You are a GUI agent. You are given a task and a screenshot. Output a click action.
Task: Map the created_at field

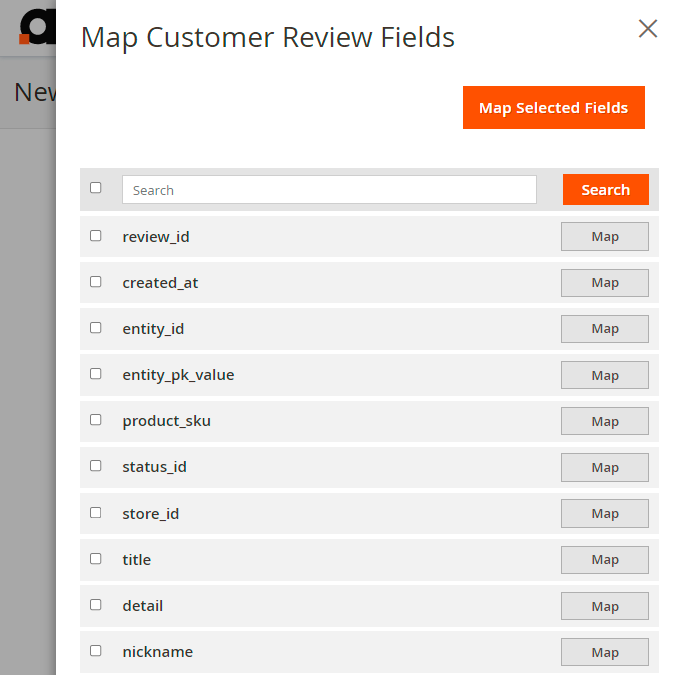pyautogui.click(x=604, y=283)
